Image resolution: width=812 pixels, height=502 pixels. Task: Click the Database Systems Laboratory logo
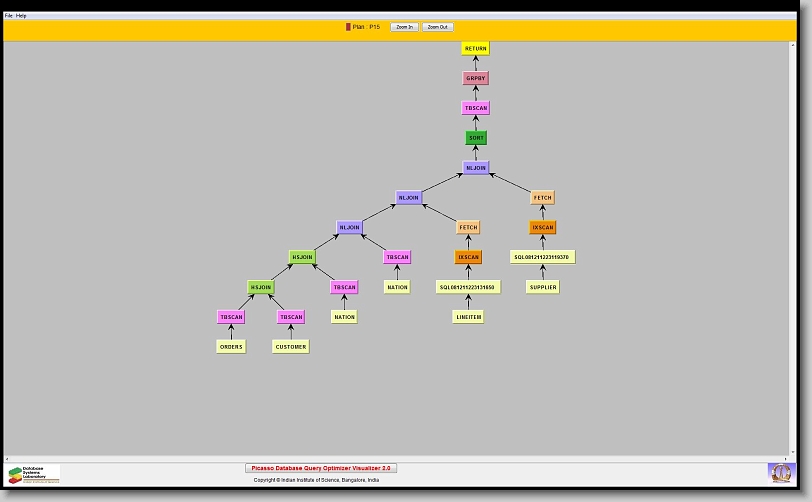click(x=33, y=474)
